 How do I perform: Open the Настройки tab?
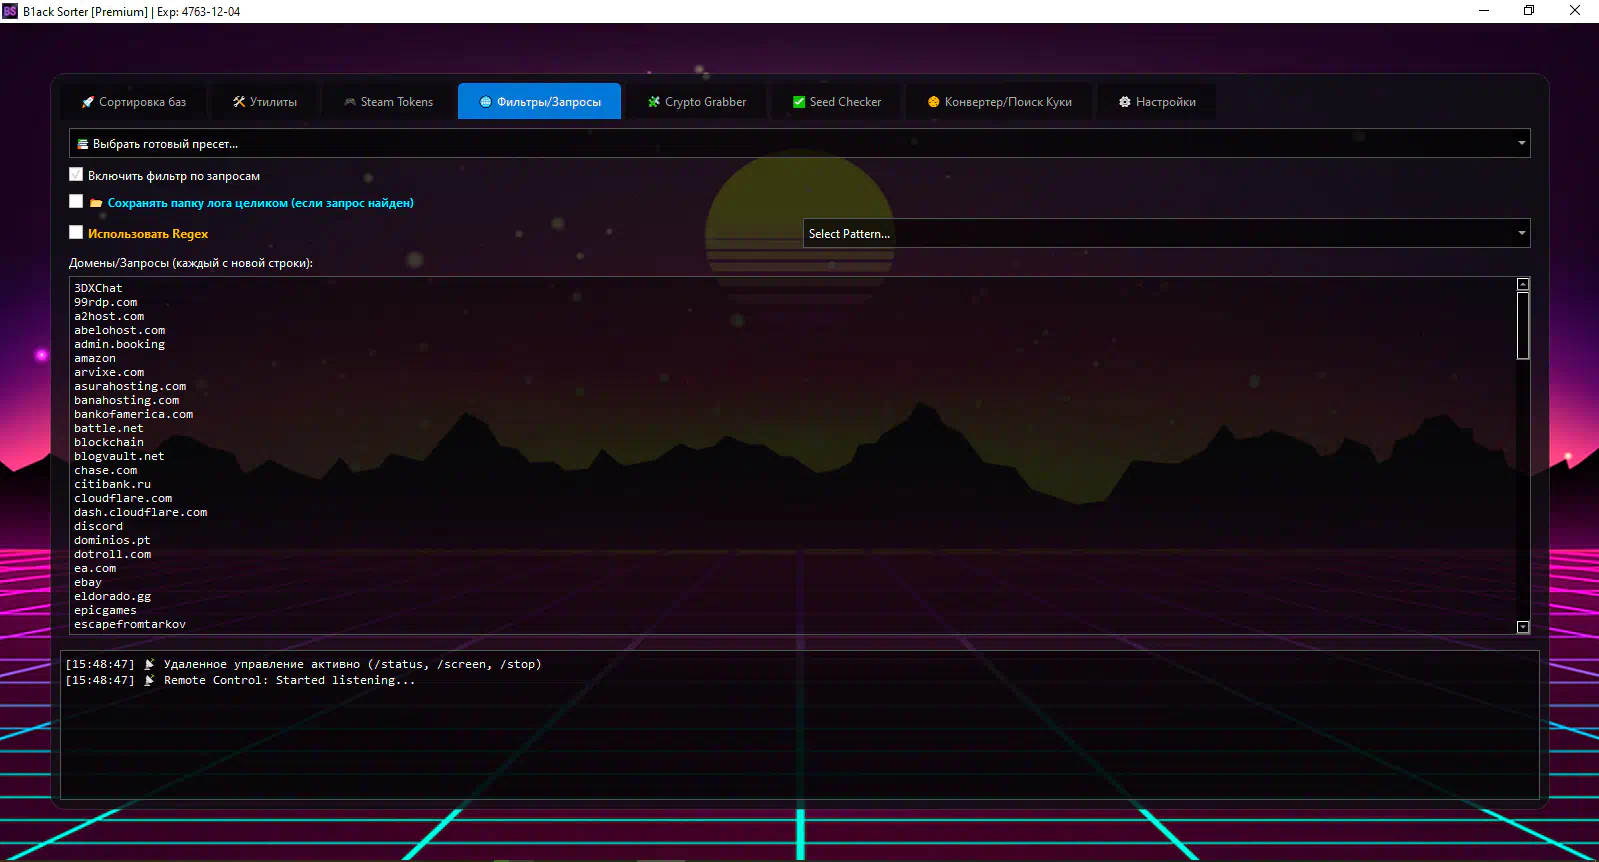tap(1157, 102)
